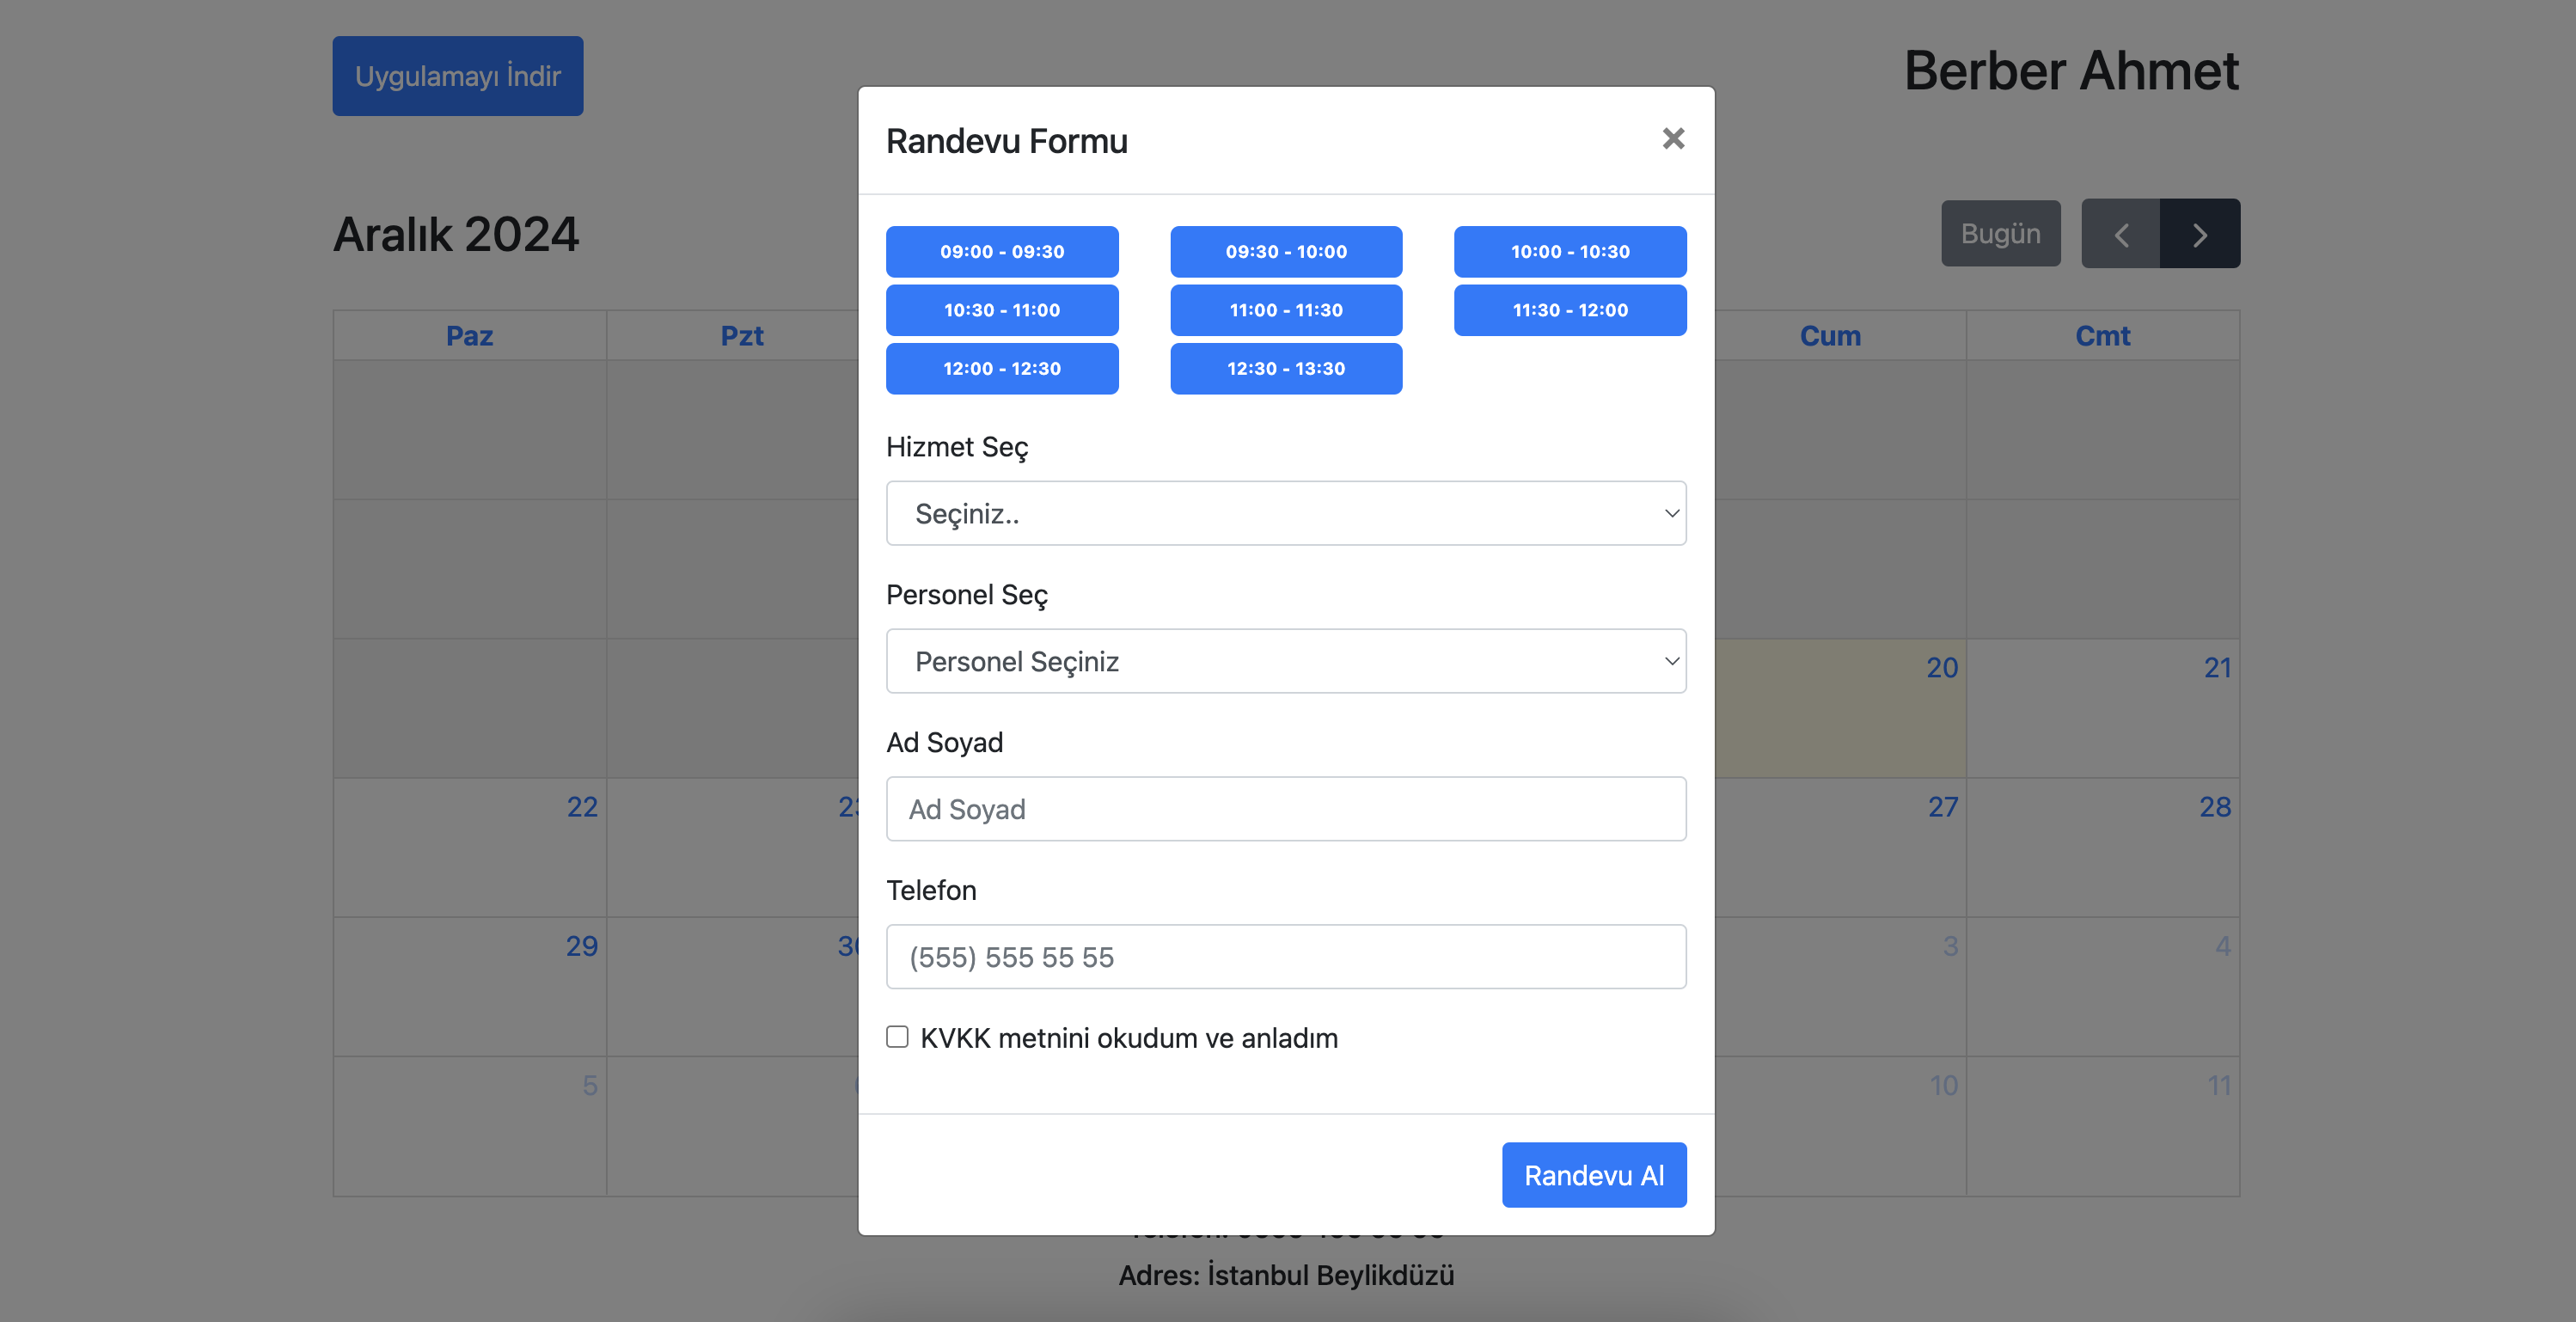Select December 28 in the calendar
The image size is (2576, 1322).
tap(2102, 847)
